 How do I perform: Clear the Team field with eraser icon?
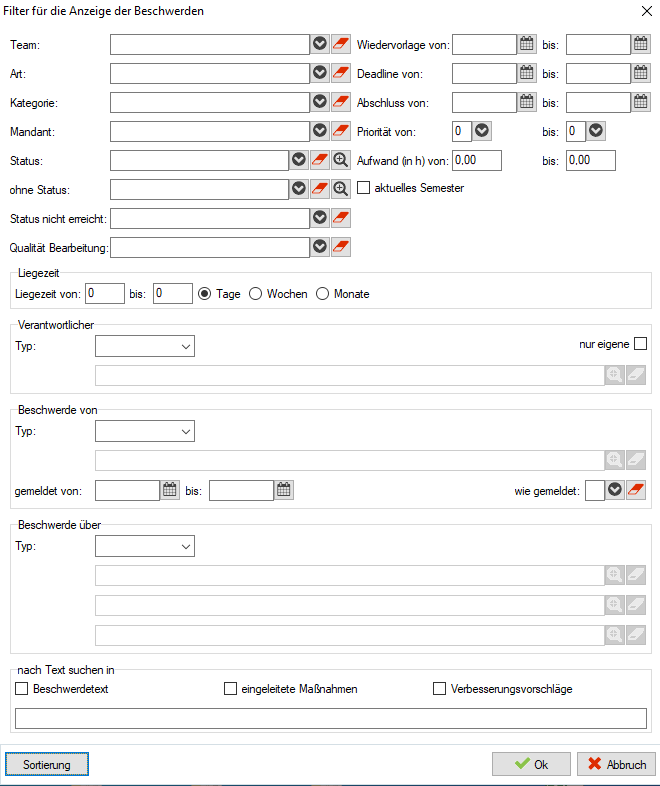(x=341, y=44)
